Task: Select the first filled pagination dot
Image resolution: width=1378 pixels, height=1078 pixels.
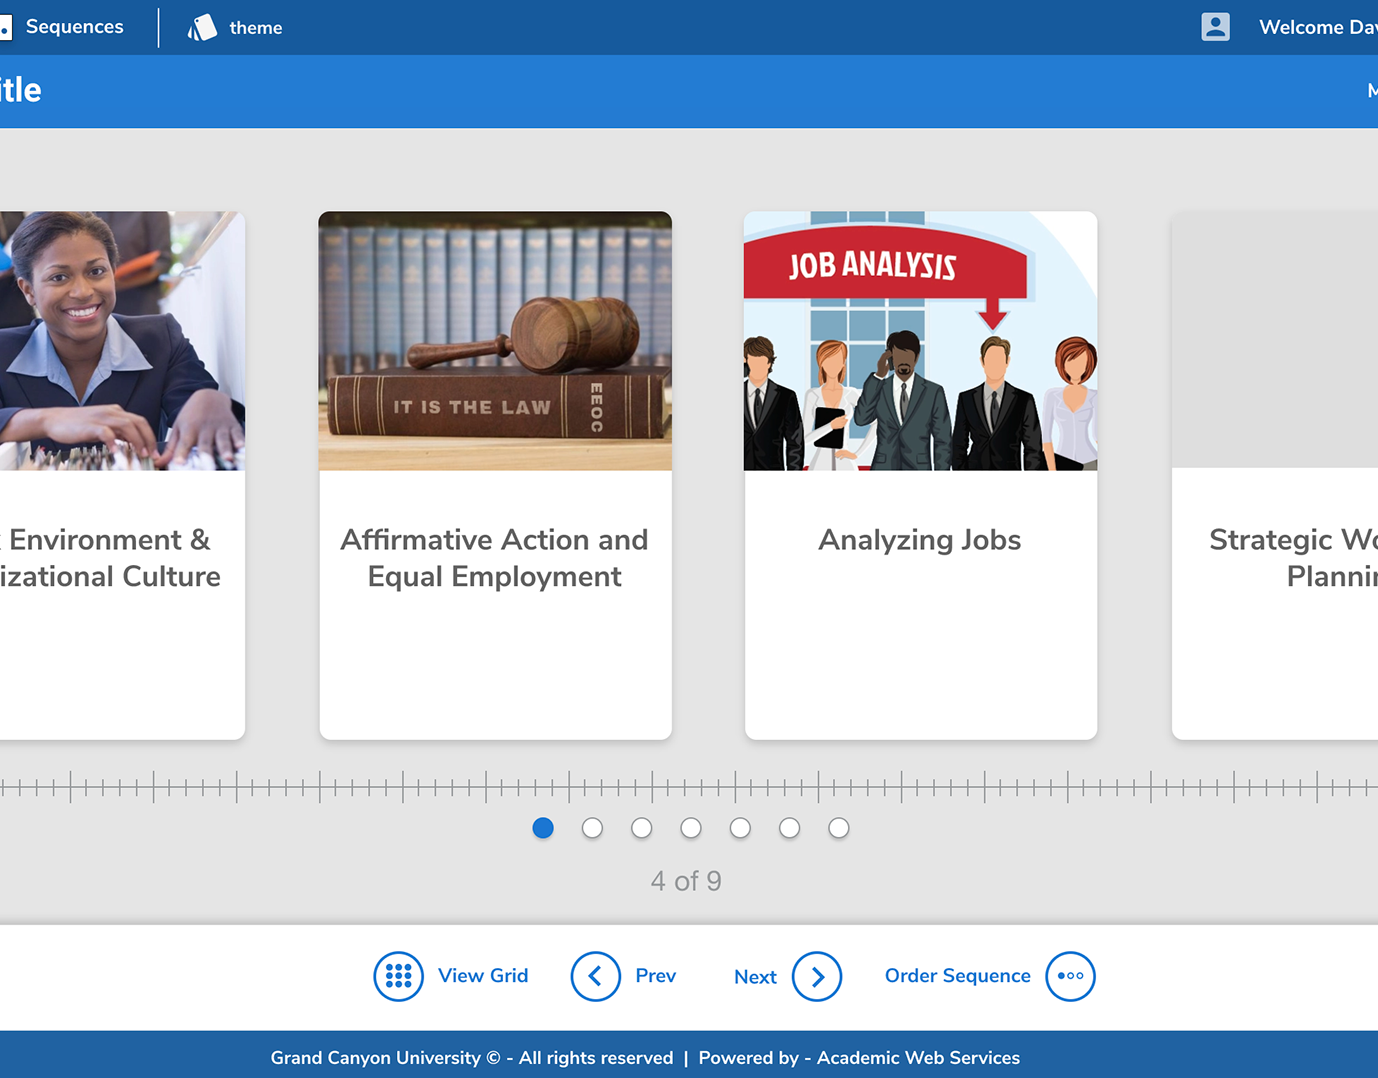Action: (543, 828)
